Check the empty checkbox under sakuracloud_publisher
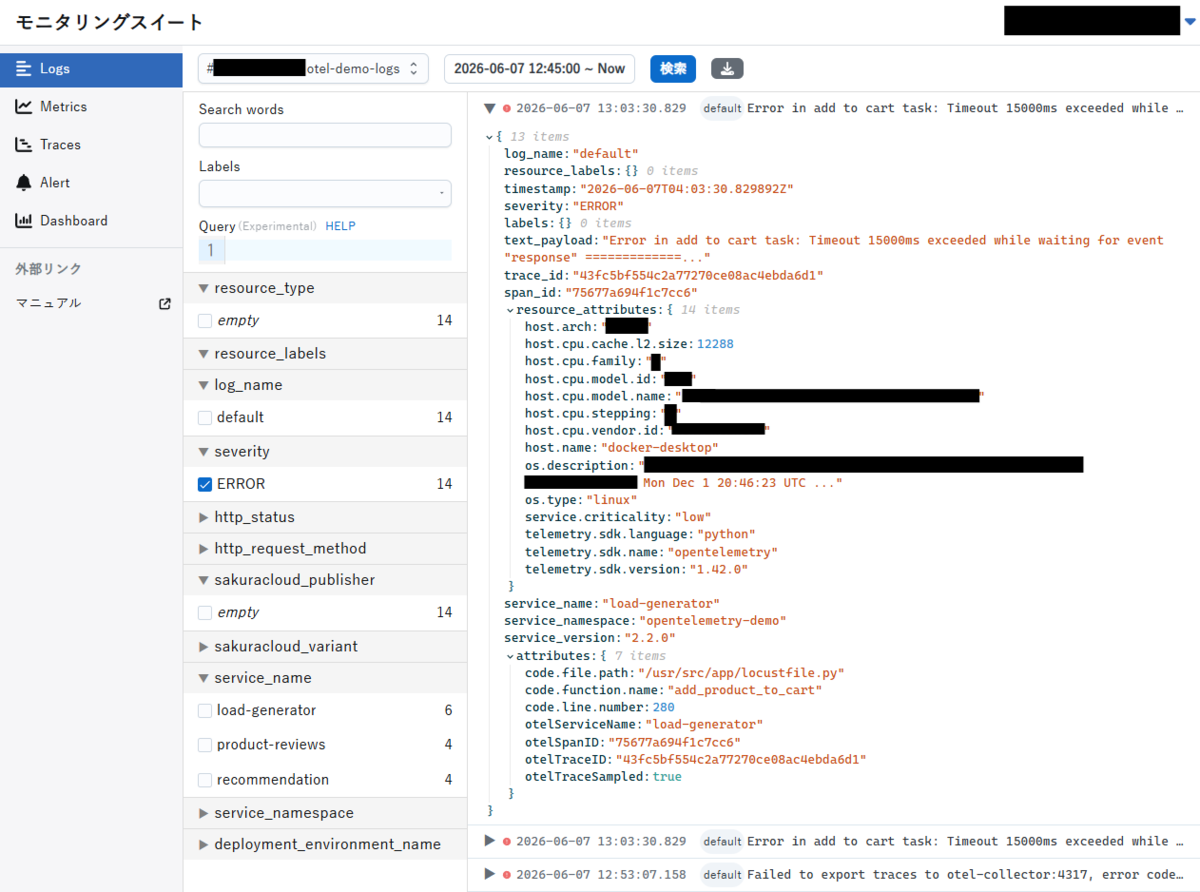 (205, 613)
